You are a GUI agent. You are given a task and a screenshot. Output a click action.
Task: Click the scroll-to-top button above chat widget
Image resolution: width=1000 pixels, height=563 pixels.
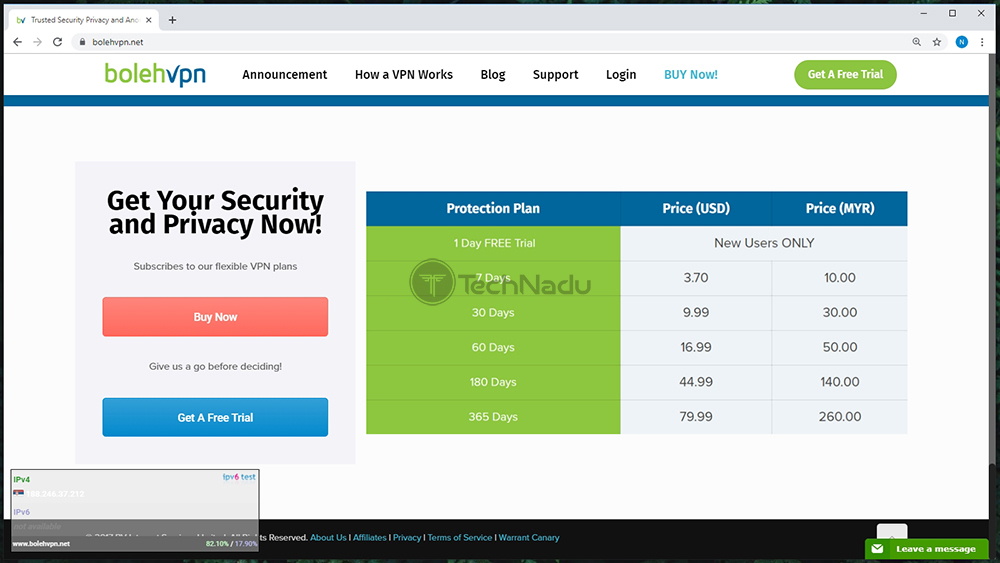point(892,532)
